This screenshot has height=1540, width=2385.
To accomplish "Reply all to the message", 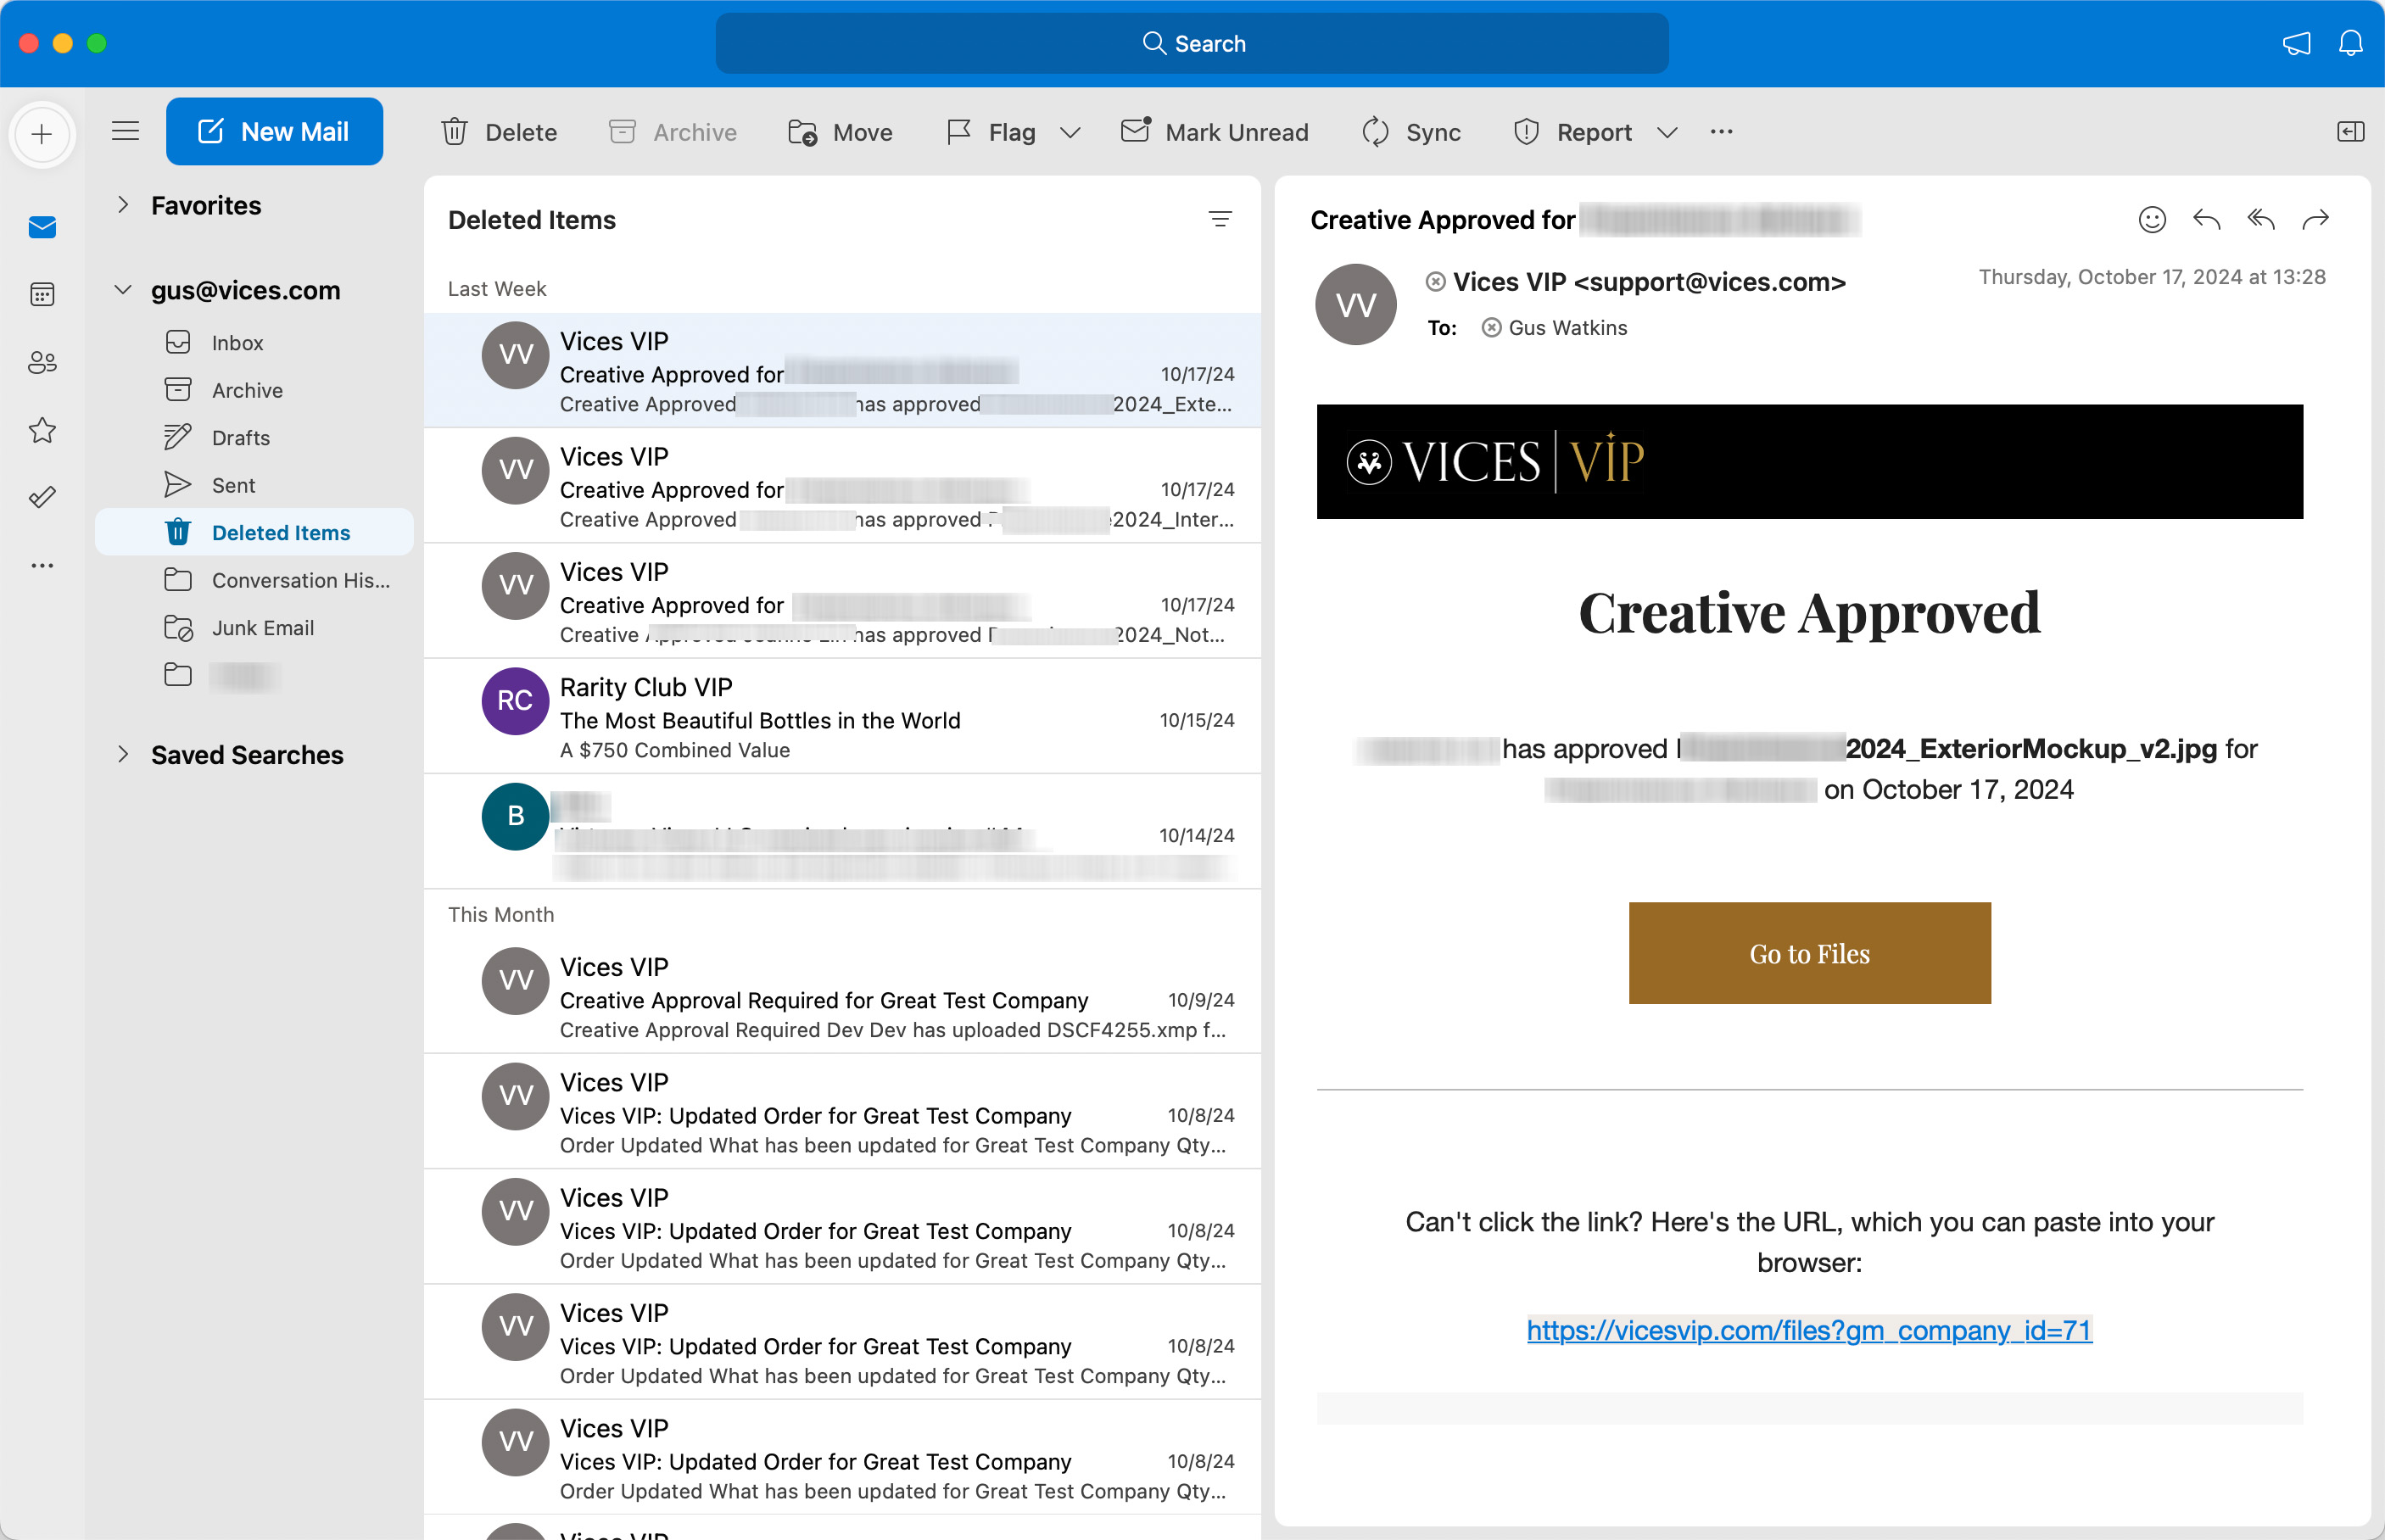I will 2261,219.
